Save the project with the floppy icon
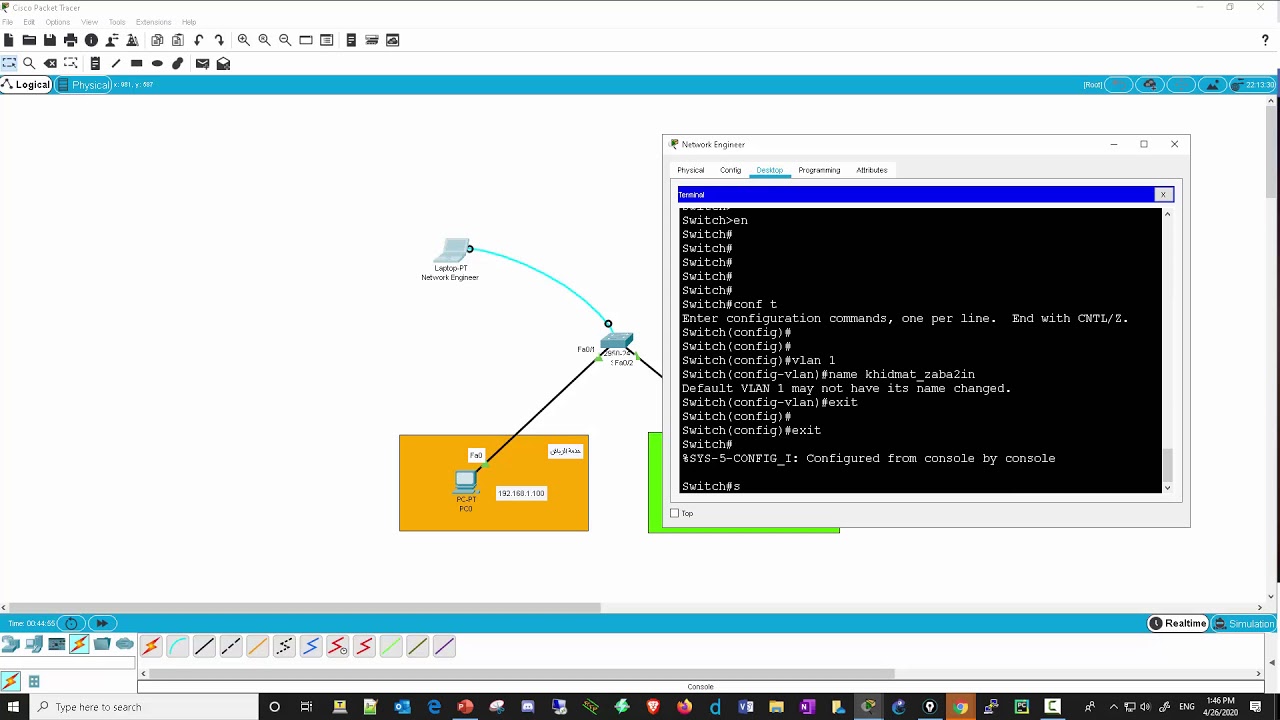Image resolution: width=1280 pixels, height=720 pixels. (x=50, y=40)
